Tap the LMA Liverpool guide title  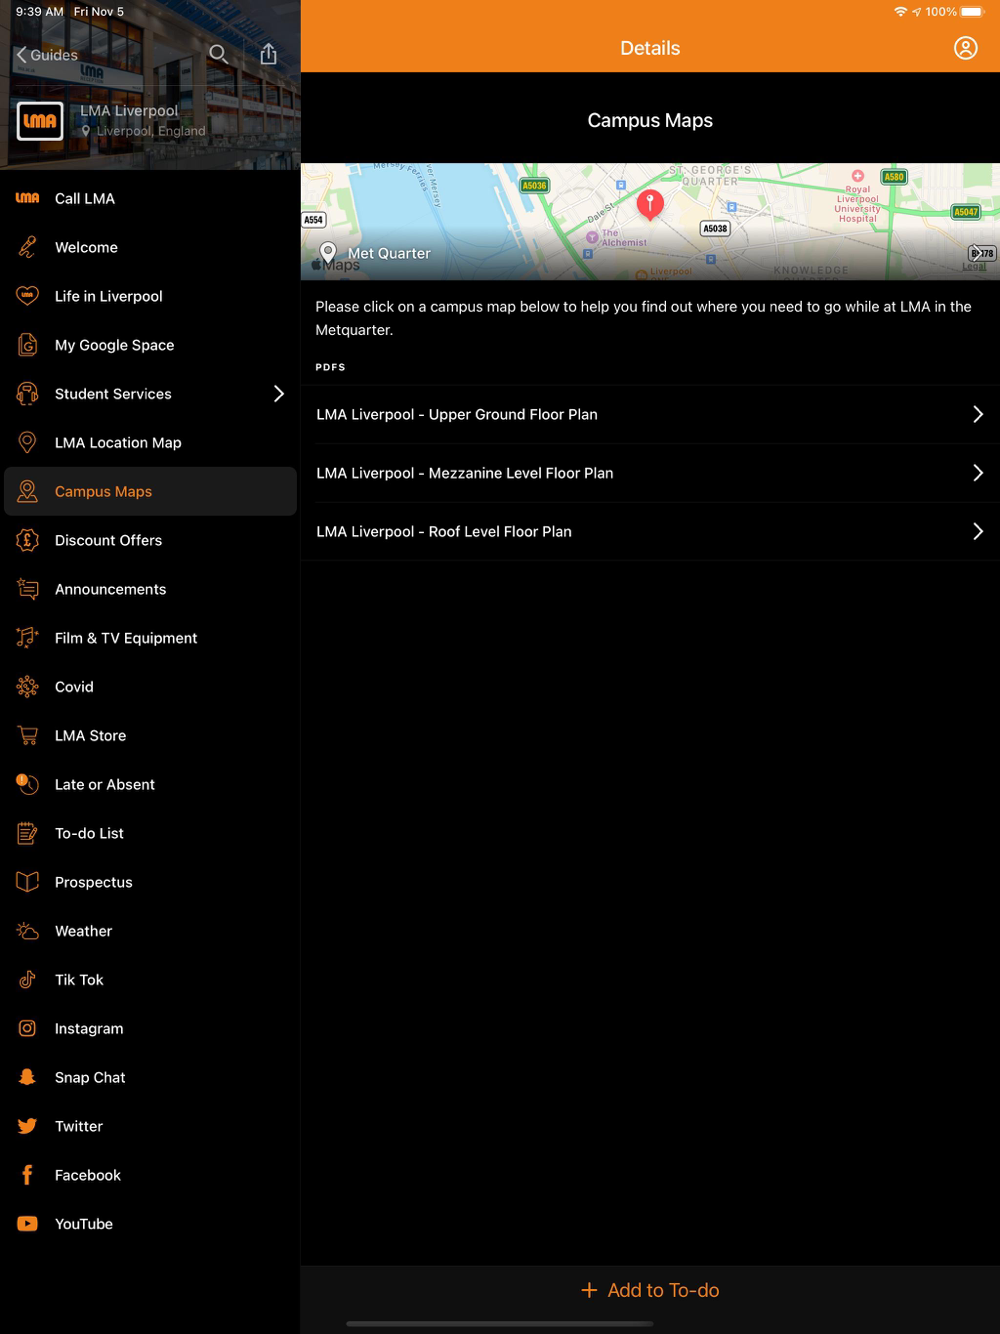pyautogui.click(x=129, y=111)
